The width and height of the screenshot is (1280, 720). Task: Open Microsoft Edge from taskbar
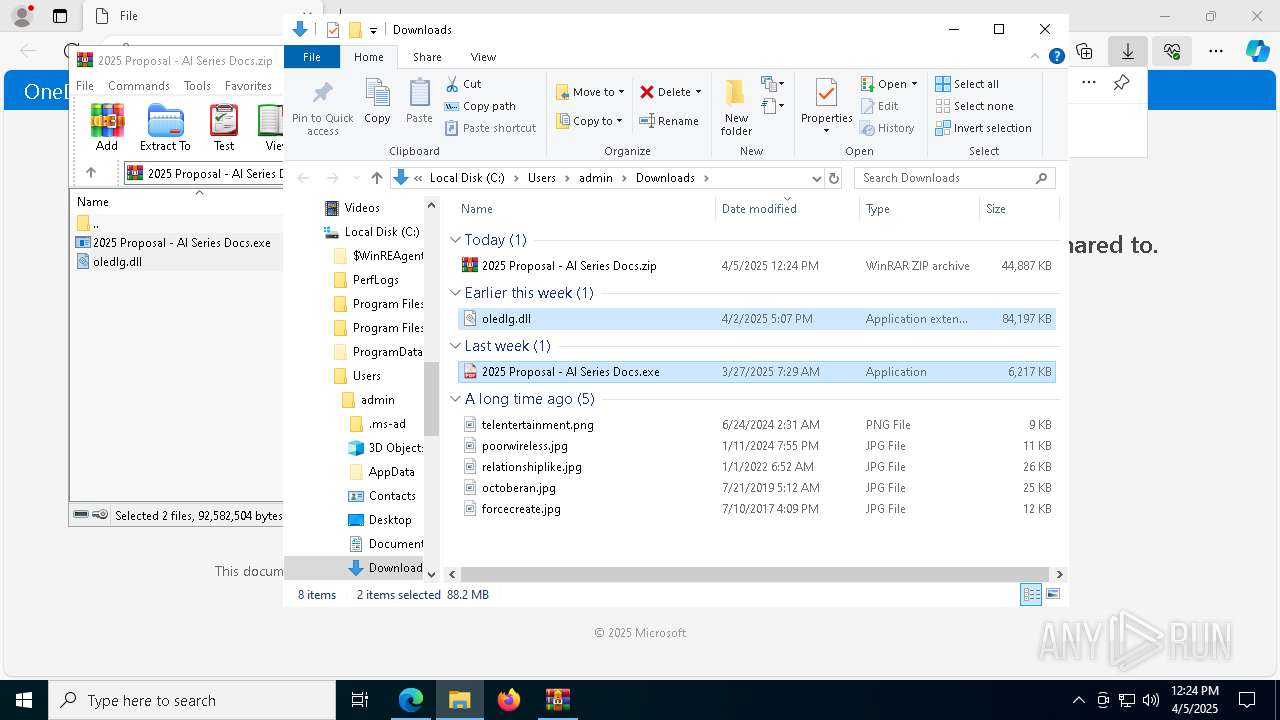[411, 700]
